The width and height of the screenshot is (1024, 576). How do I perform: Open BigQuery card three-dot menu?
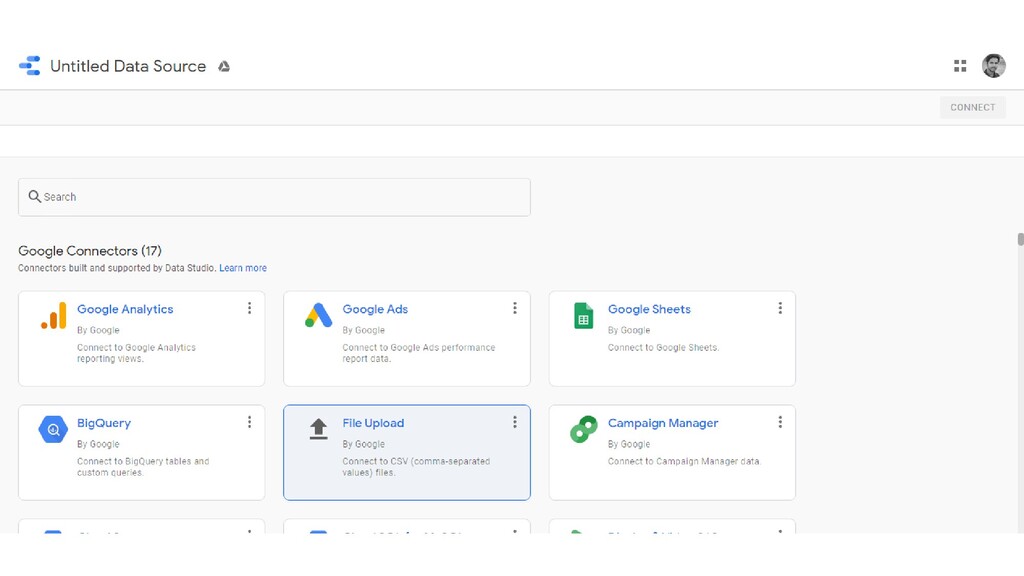pos(249,422)
